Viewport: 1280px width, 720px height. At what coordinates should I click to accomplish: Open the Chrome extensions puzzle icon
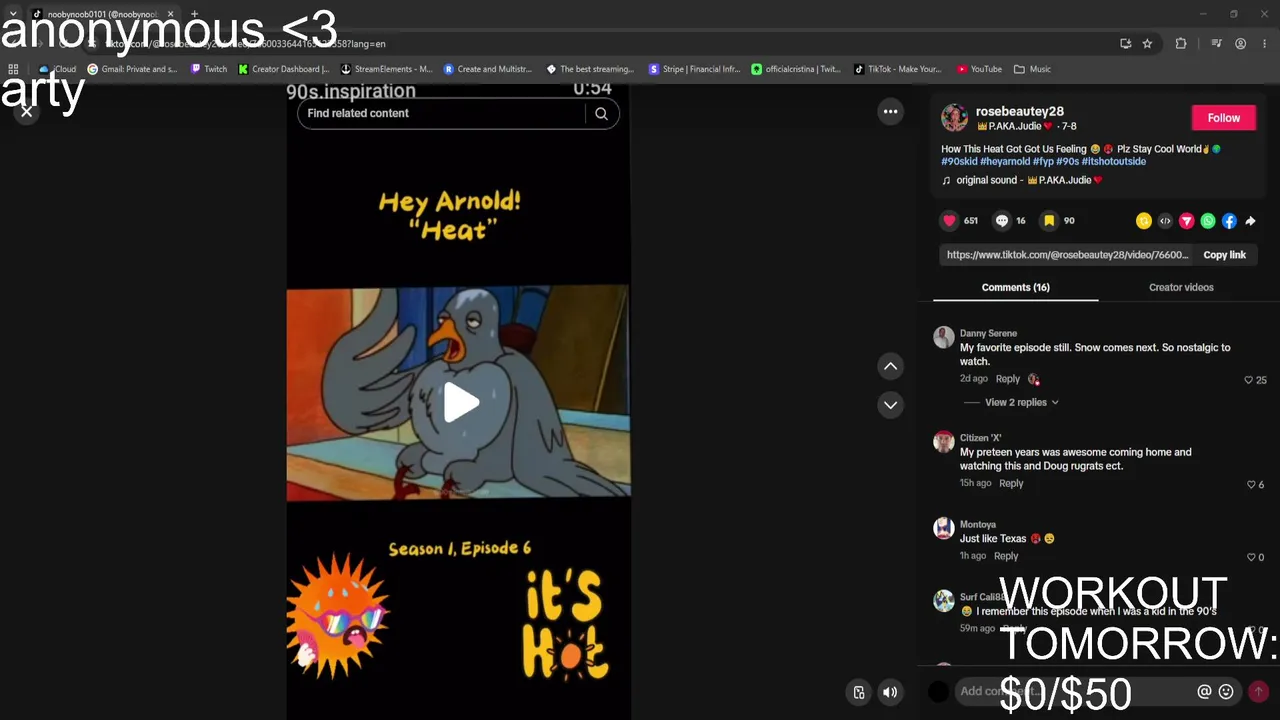tap(1181, 44)
